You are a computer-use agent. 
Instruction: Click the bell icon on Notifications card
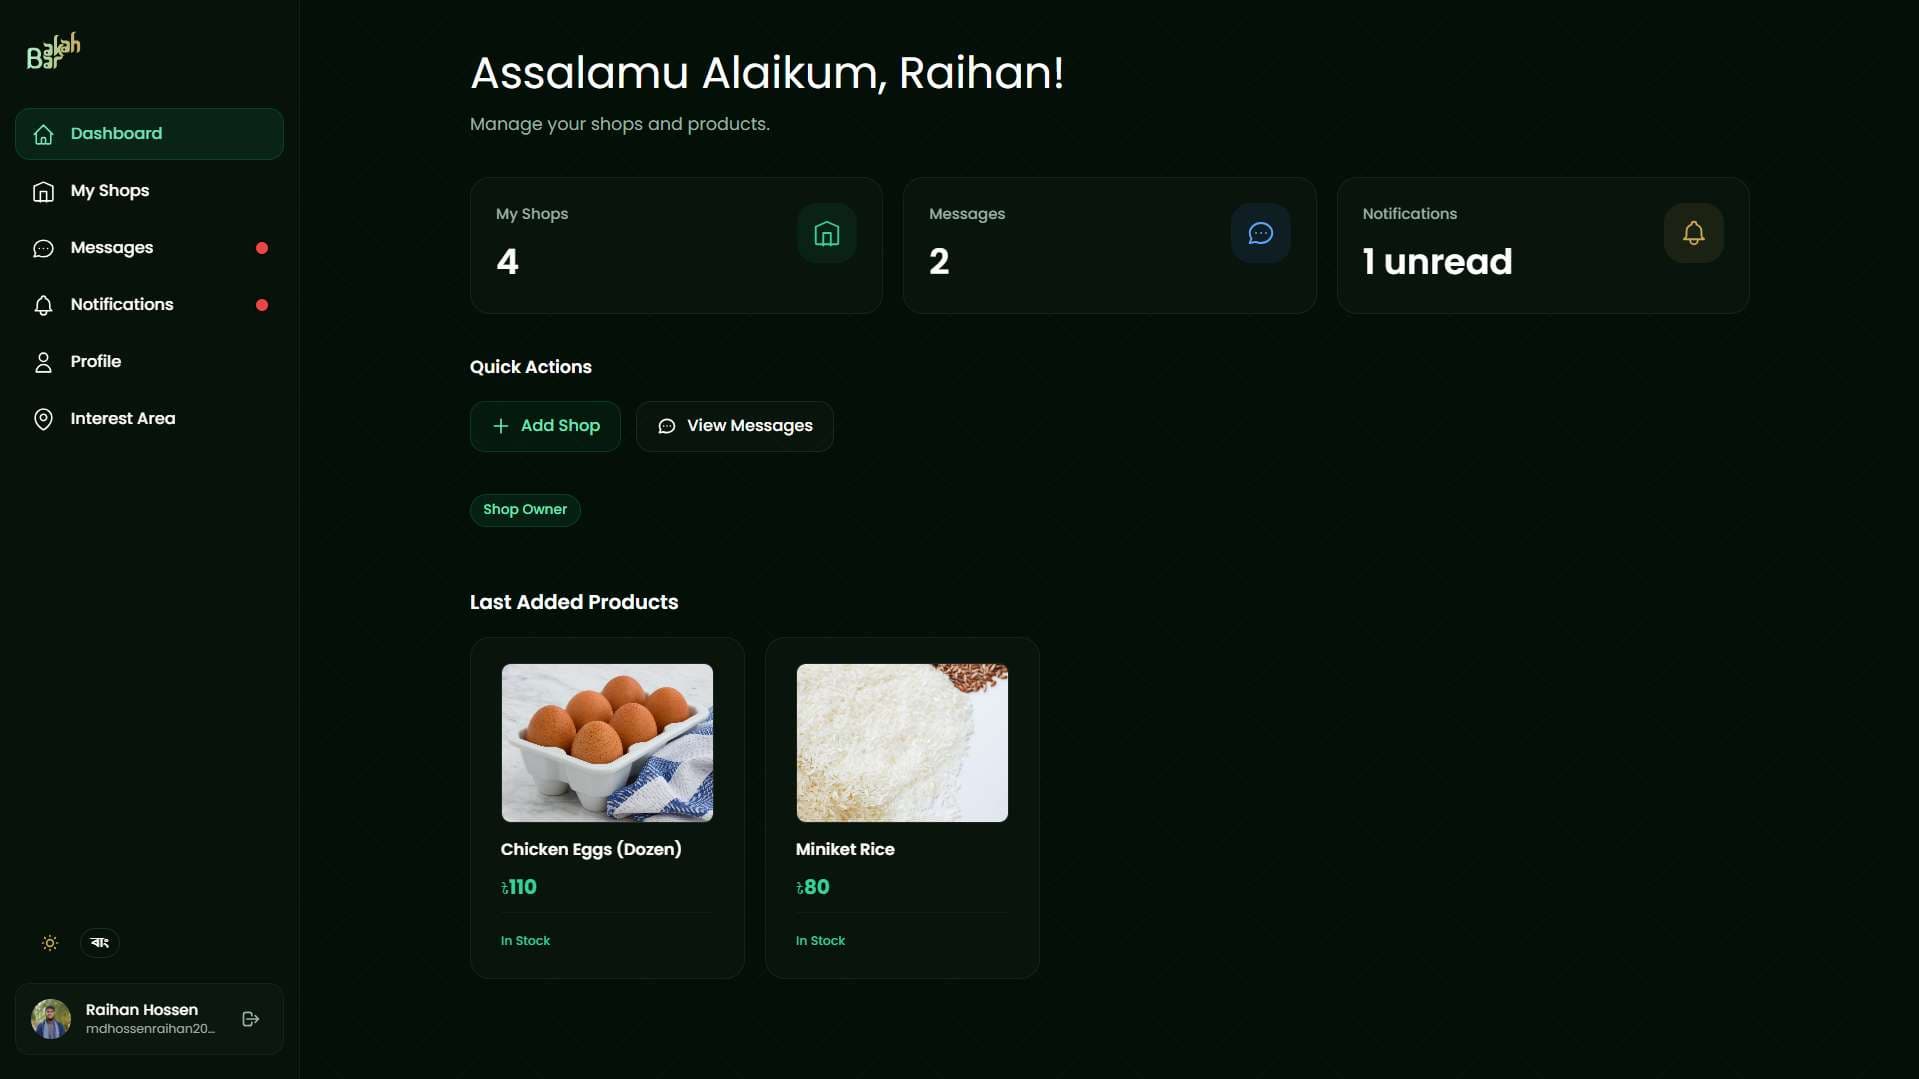(1693, 233)
